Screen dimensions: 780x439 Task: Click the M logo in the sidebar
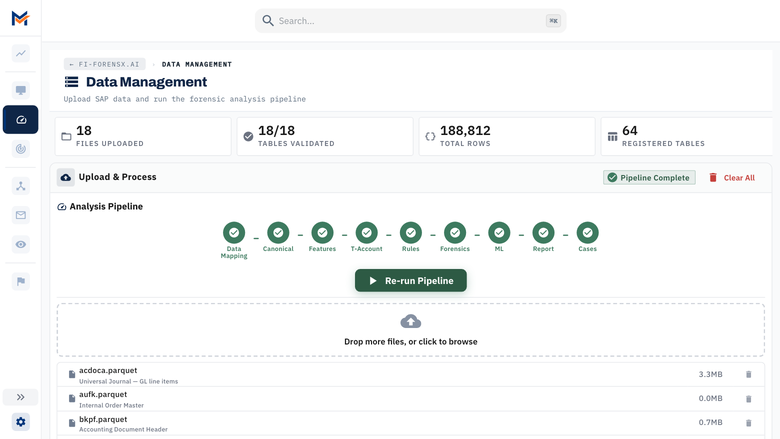20,18
